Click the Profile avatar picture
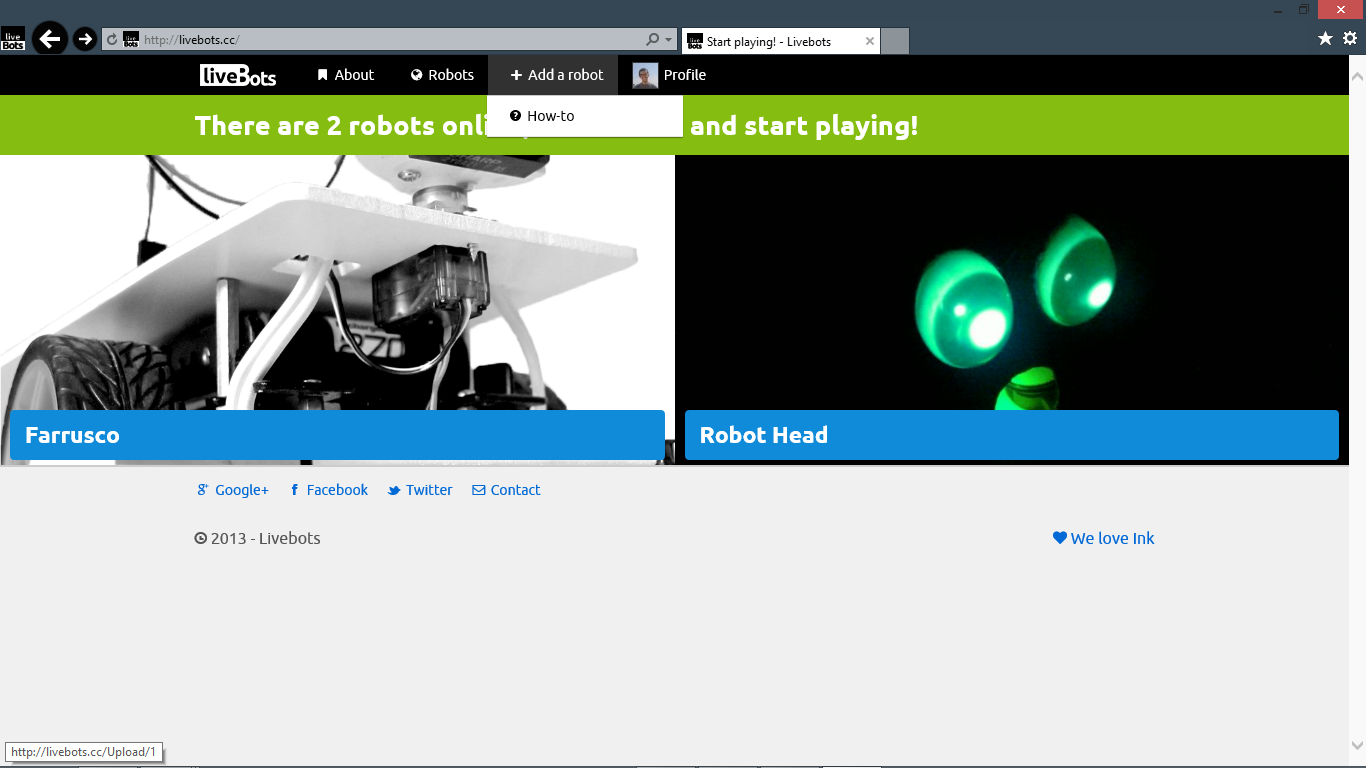The width and height of the screenshot is (1366, 768). point(644,74)
